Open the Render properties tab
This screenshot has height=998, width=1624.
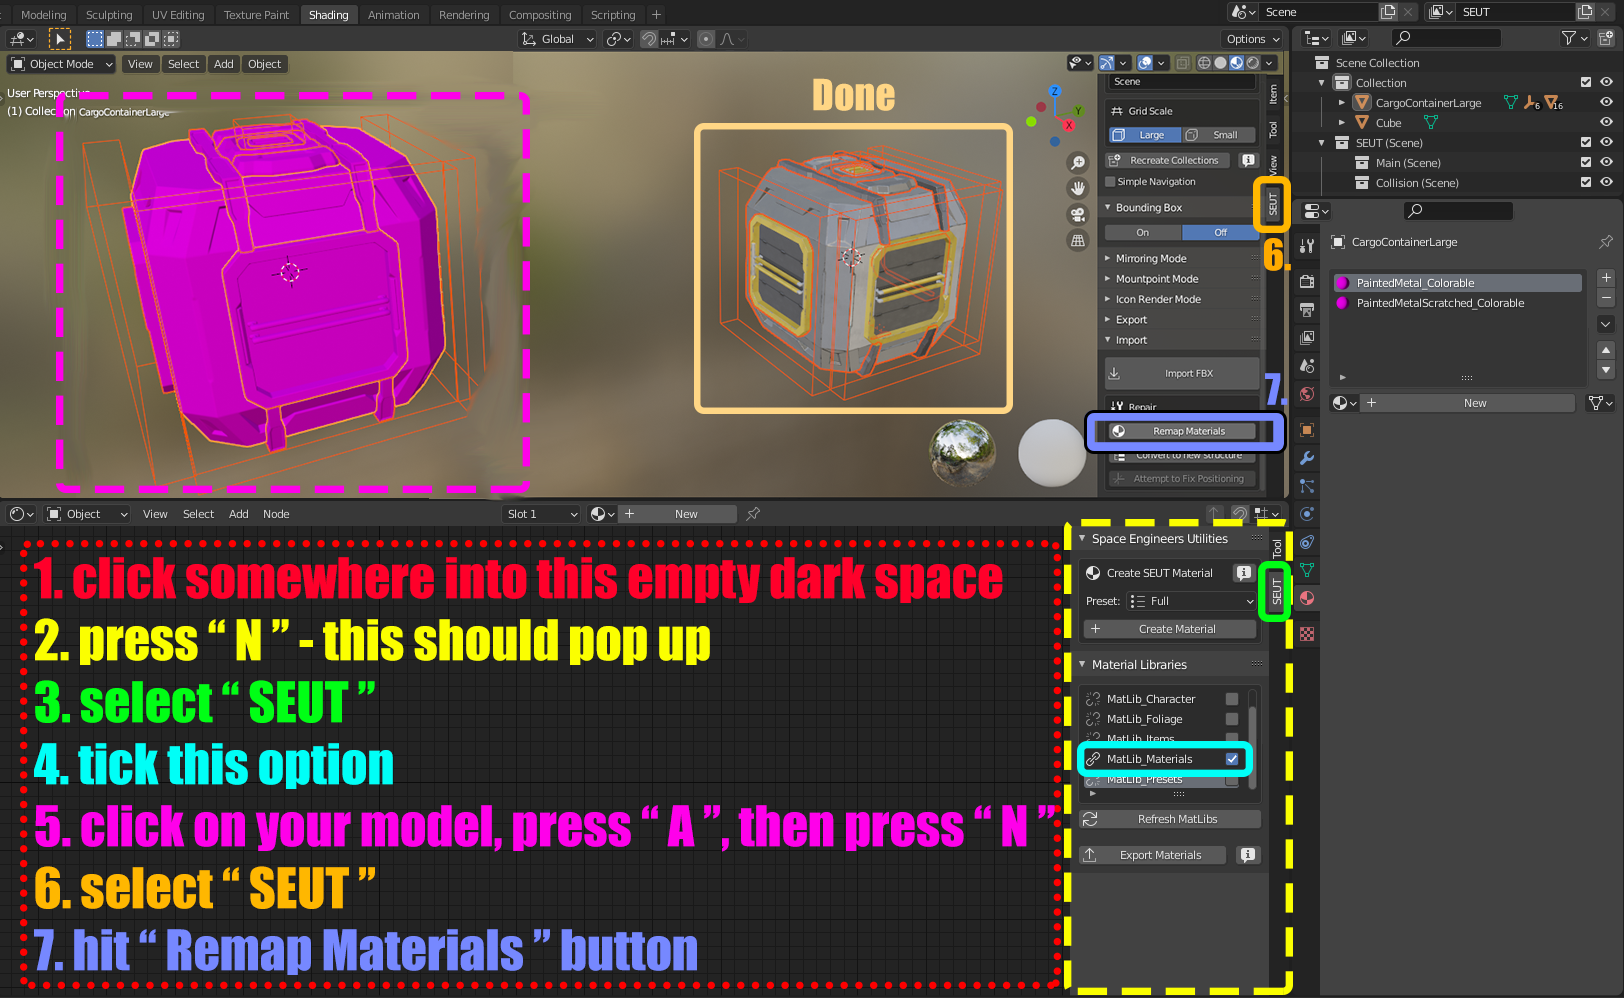[x=1307, y=282]
